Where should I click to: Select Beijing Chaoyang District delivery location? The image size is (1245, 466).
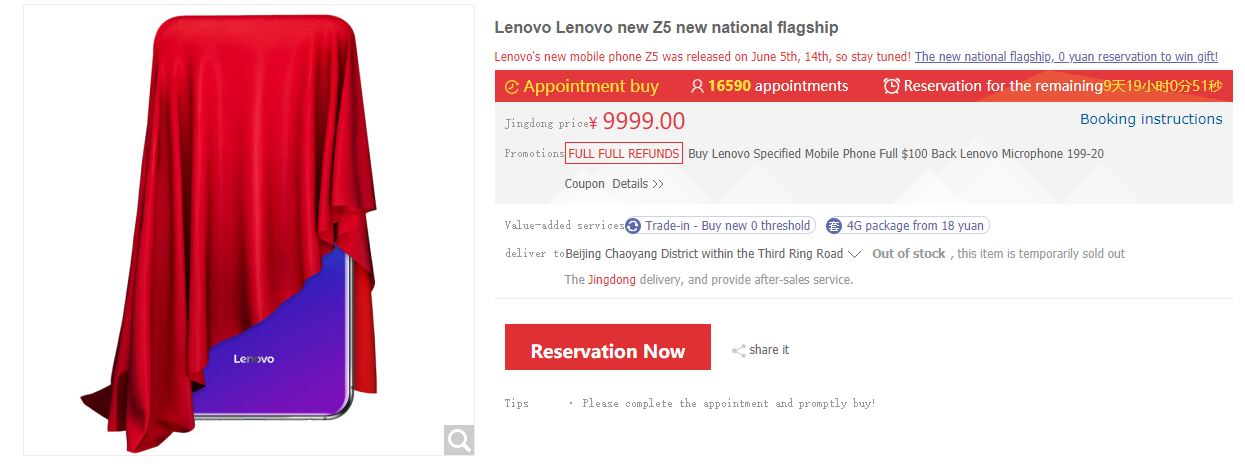pyautogui.click(x=704, y=254)
